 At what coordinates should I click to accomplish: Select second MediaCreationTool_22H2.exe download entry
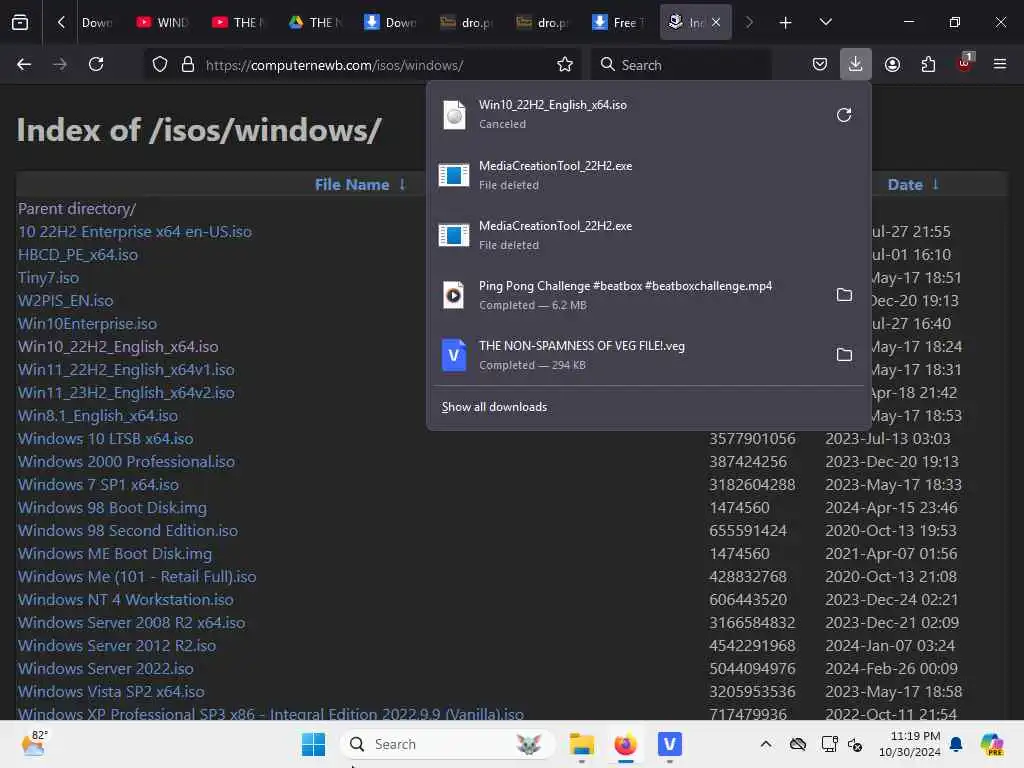pyautogui.click(x=648, y=235)
